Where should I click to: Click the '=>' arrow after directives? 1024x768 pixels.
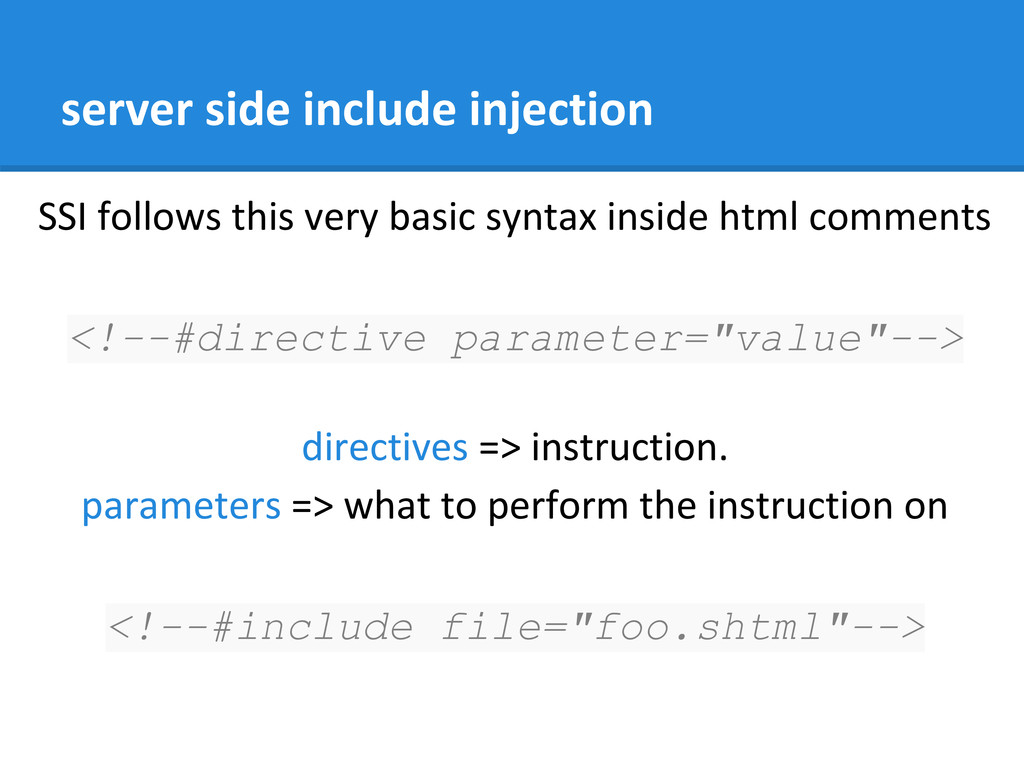[x=500, y=449]
